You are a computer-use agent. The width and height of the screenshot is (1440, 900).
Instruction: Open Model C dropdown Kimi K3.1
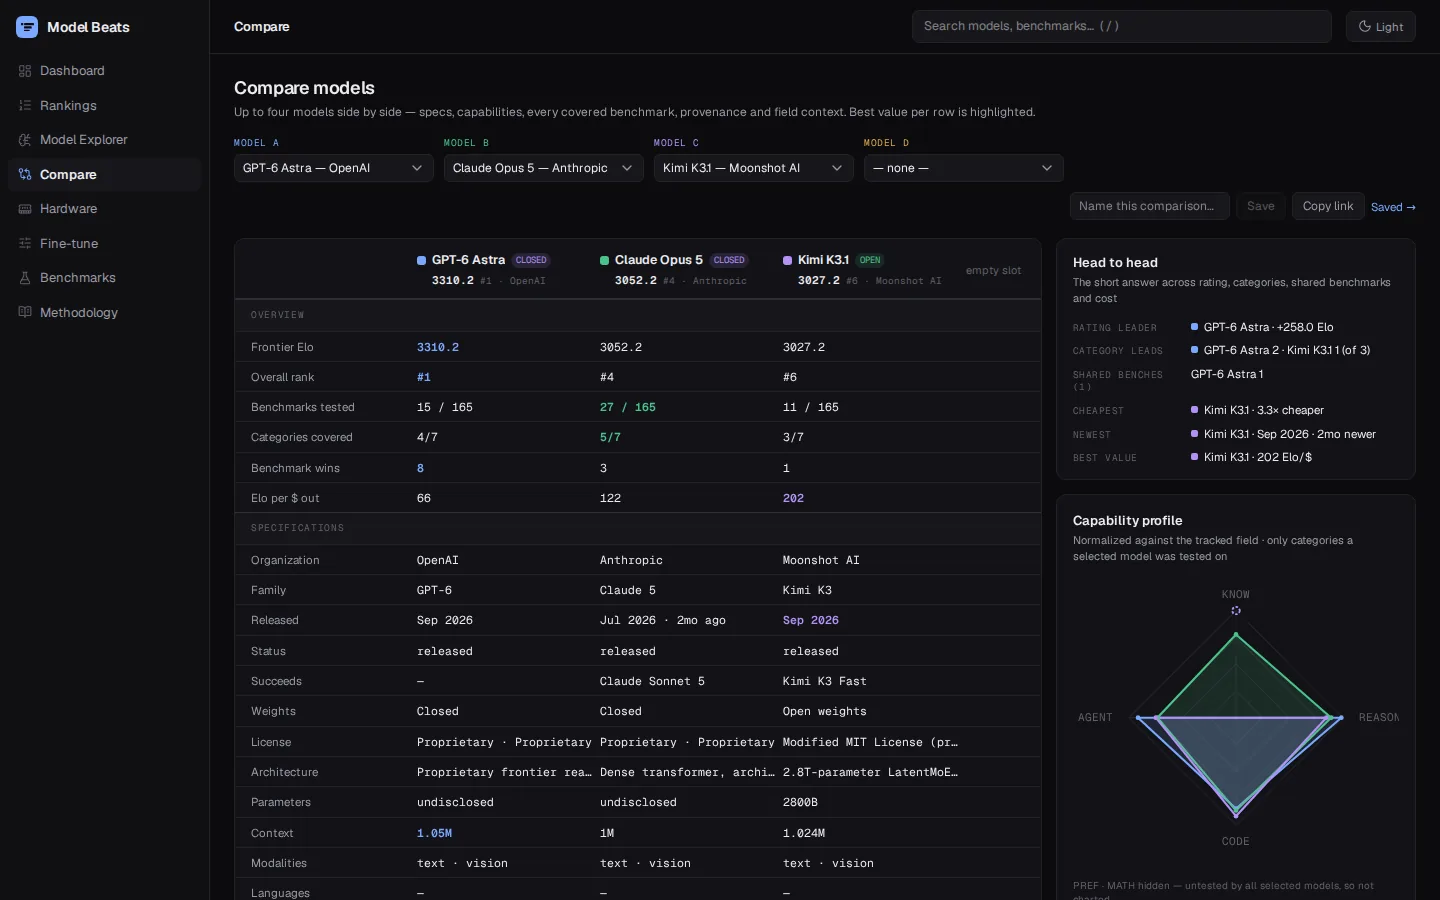[x=754, y=168]
